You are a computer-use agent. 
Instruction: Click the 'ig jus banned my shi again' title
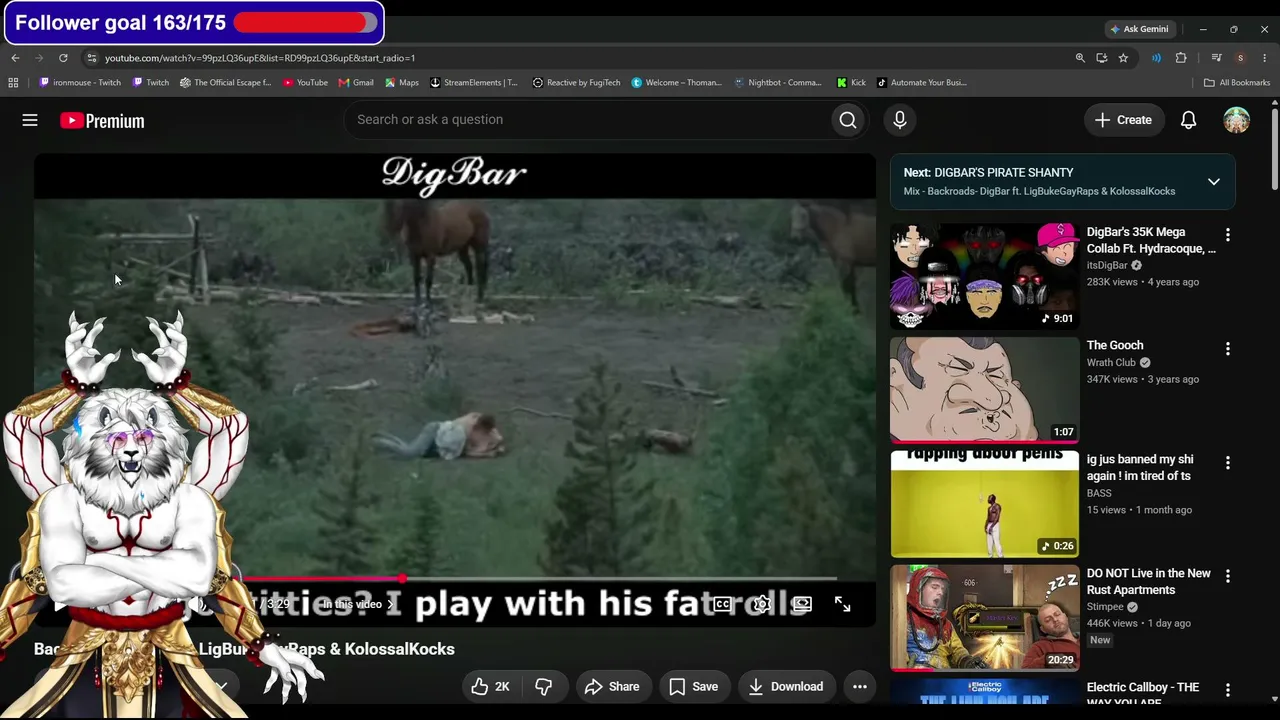tap(1139, 468)
